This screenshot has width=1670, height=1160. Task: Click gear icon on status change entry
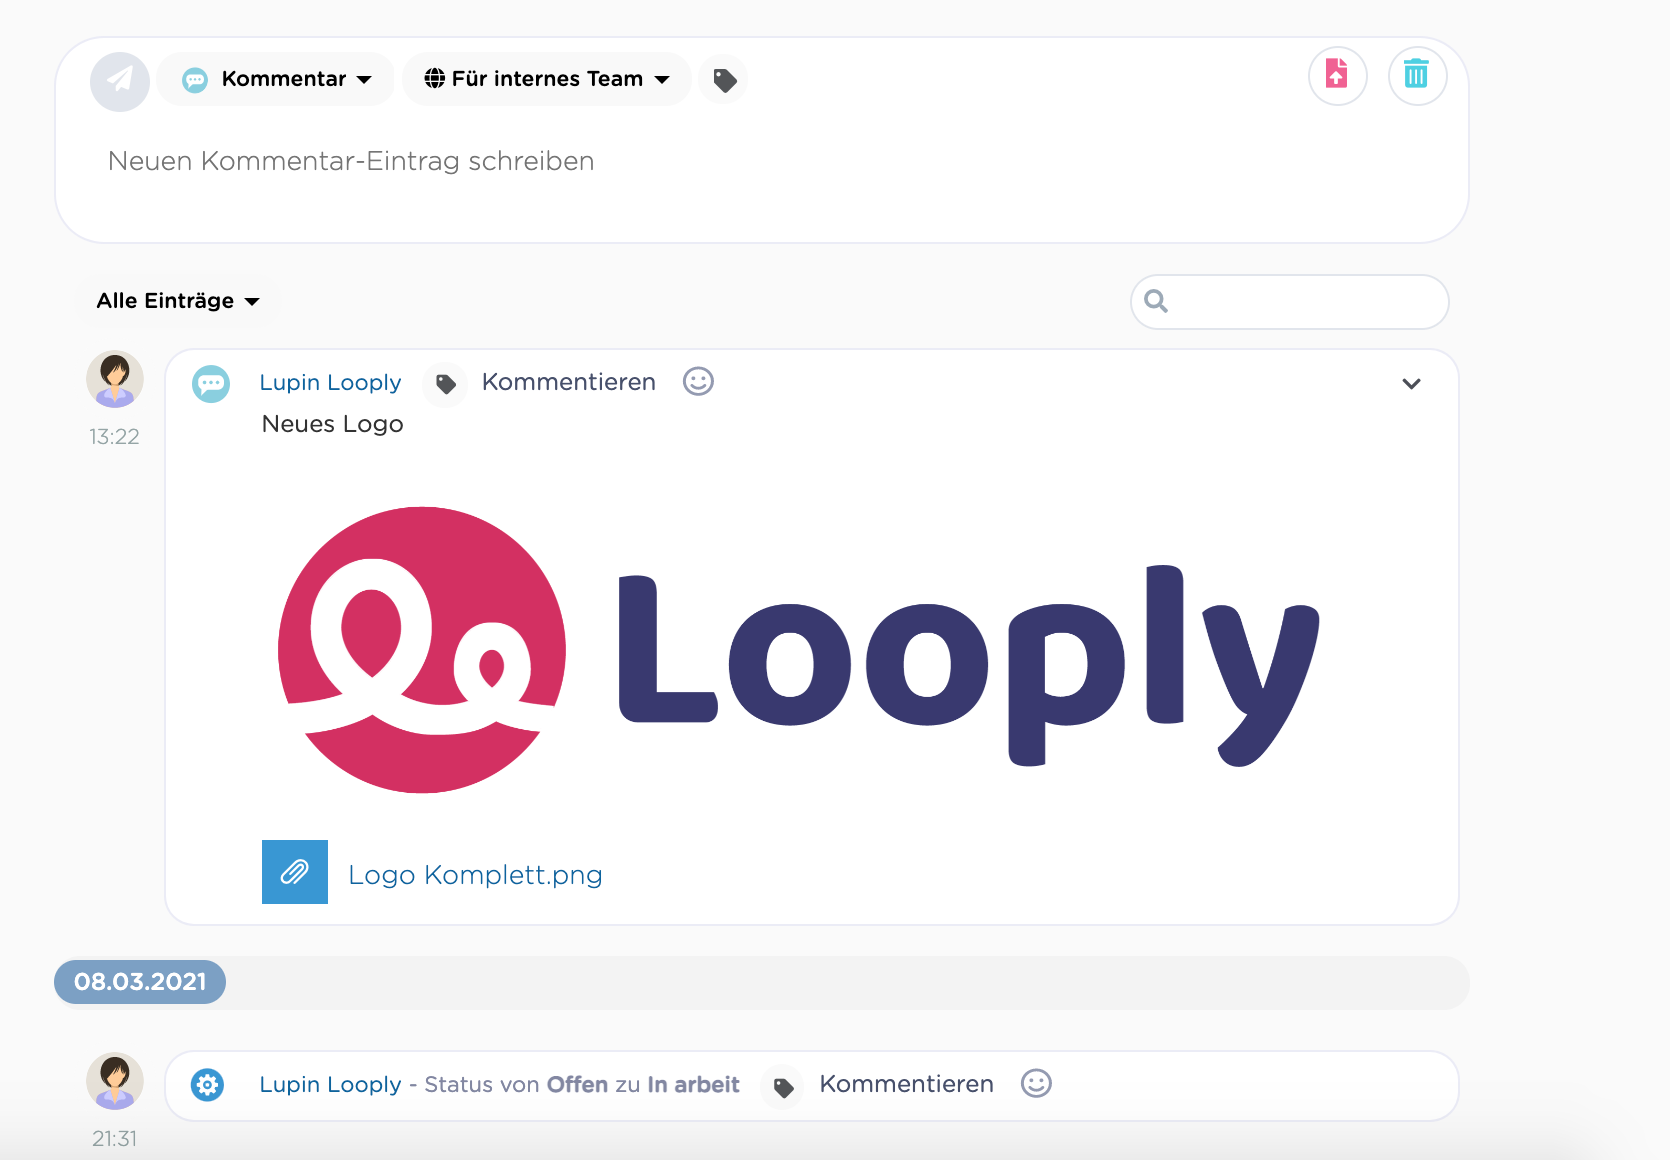tap(208, 1085)
